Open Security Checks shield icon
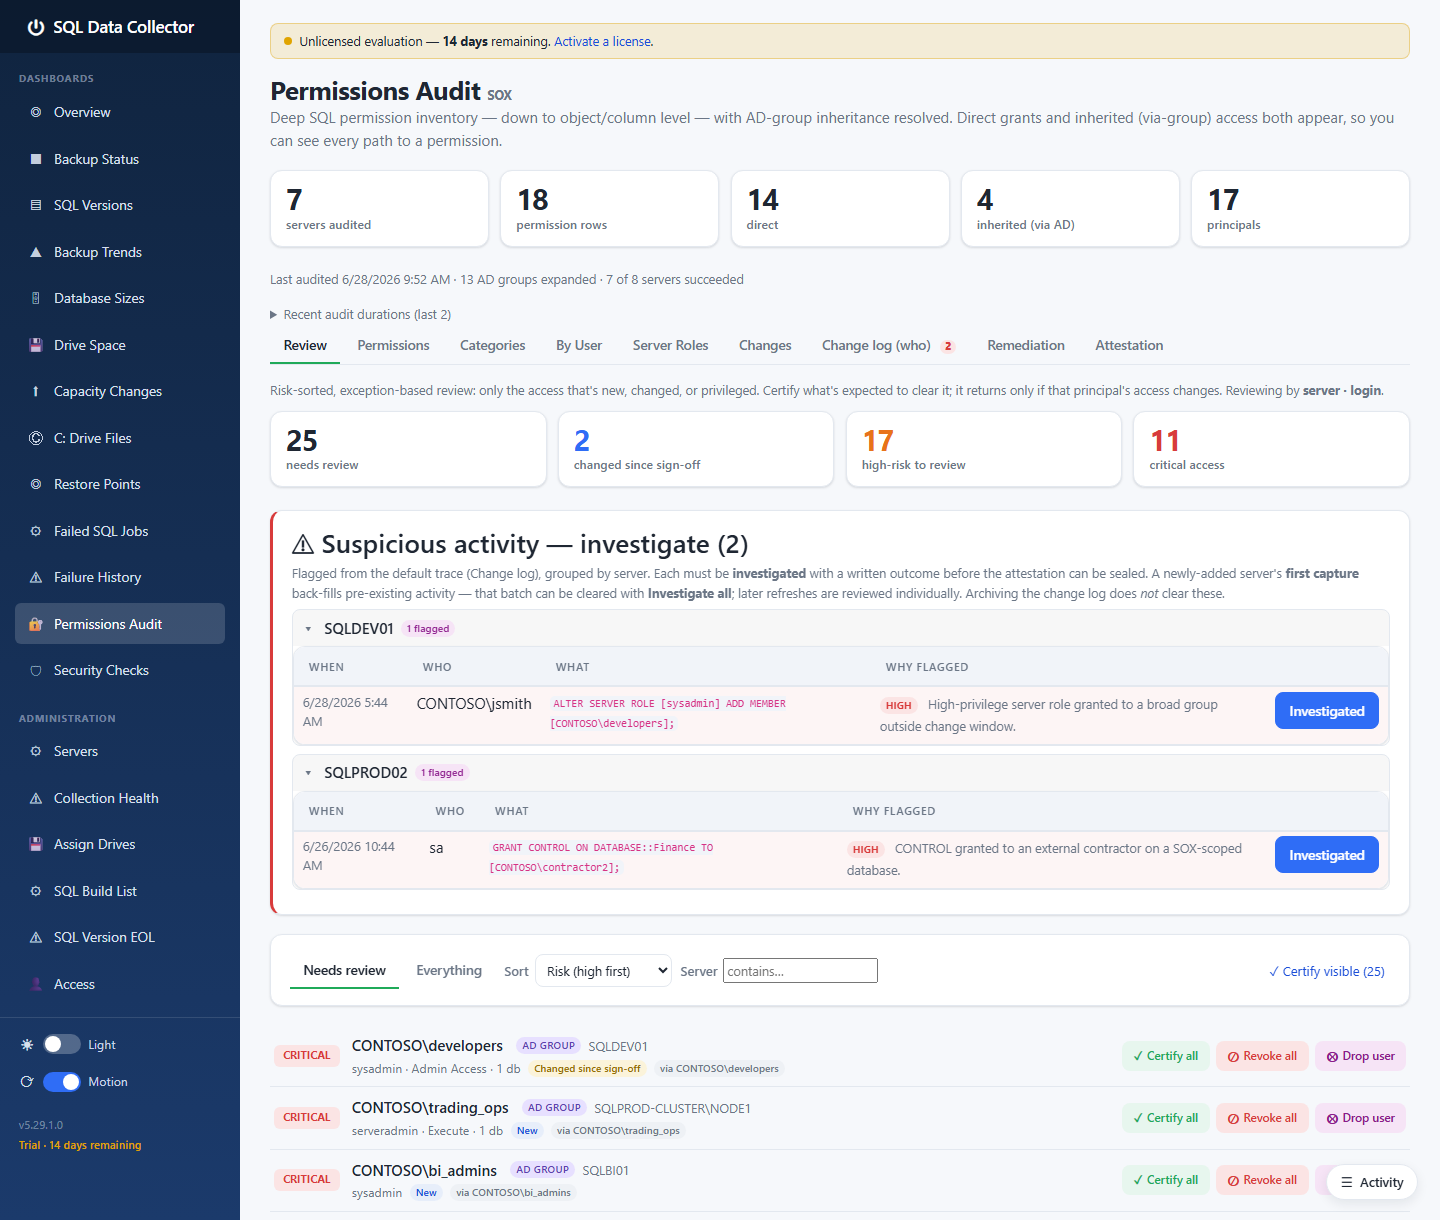Image resolution: width=1440 pixels, height=1220 pixels. pos(36,670)
